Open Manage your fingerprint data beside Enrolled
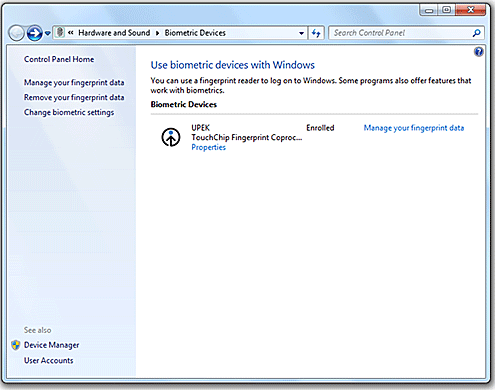 click(x=414, y=128)
